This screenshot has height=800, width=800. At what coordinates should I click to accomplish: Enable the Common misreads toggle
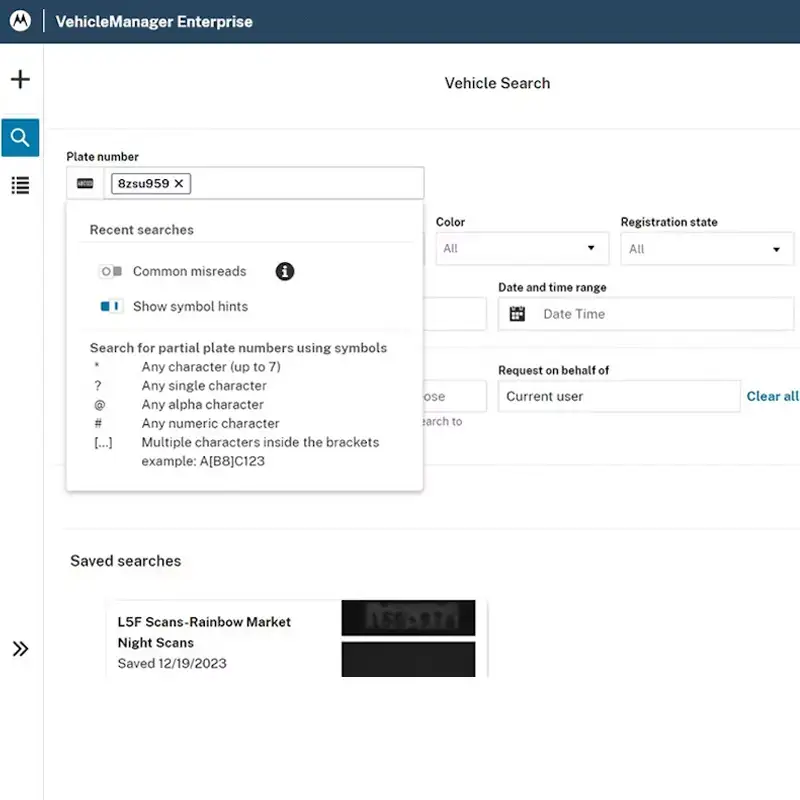tap(111, 271)
